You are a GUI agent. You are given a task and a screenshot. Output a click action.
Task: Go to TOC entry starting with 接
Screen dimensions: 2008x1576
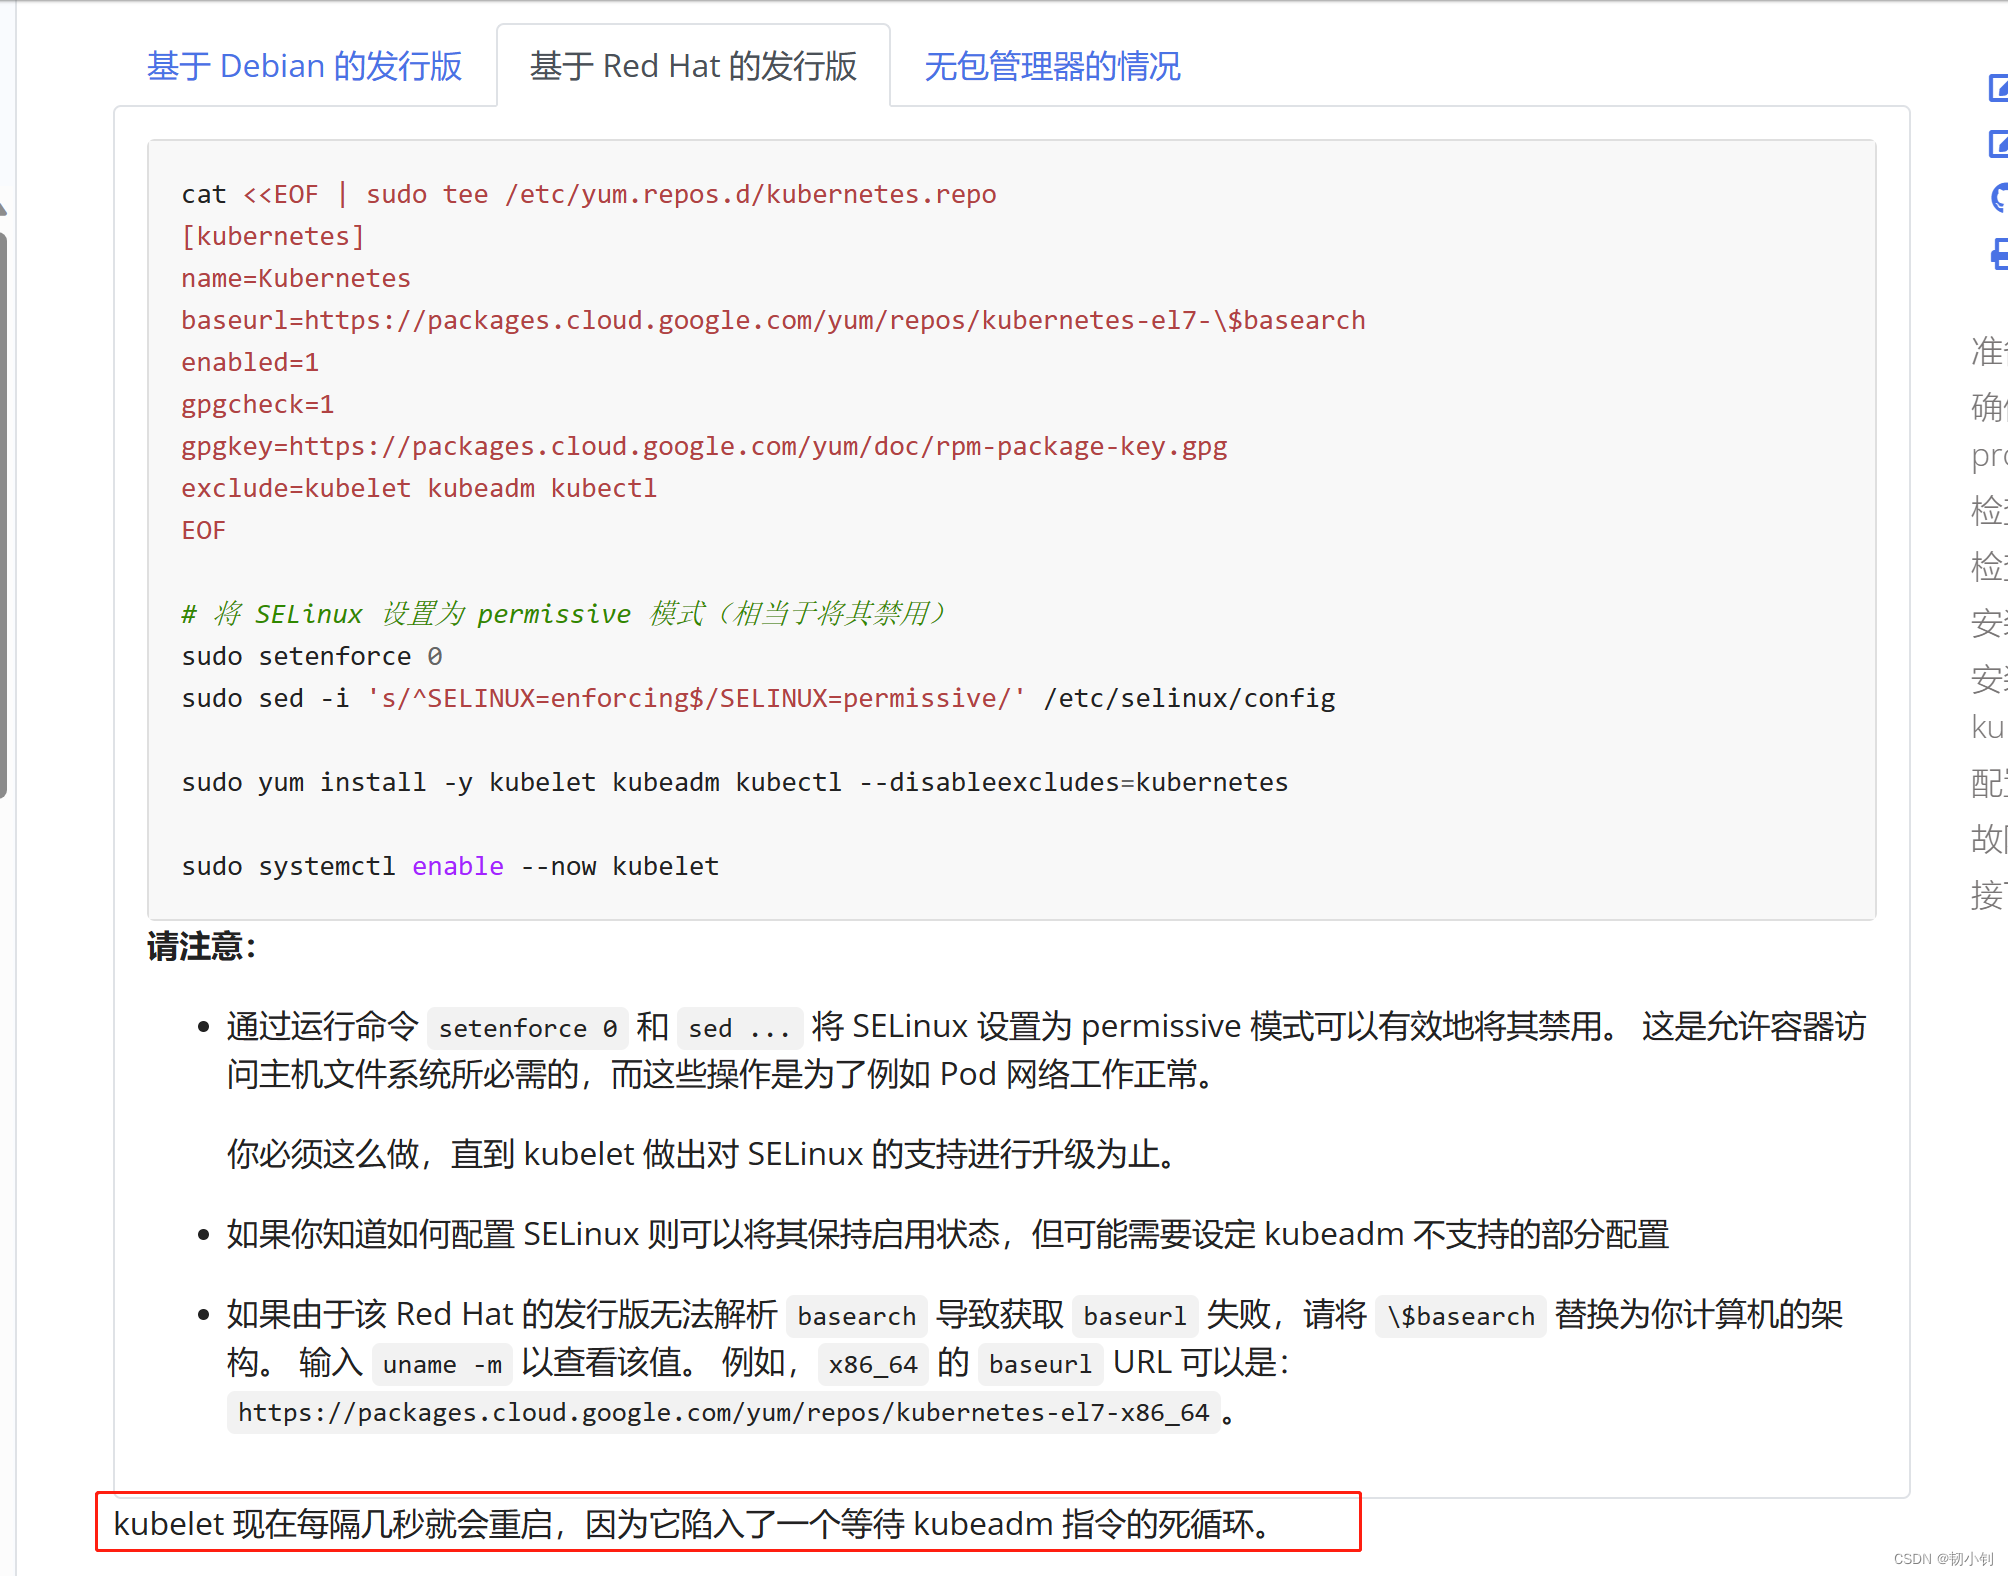tap(1988, 894)
